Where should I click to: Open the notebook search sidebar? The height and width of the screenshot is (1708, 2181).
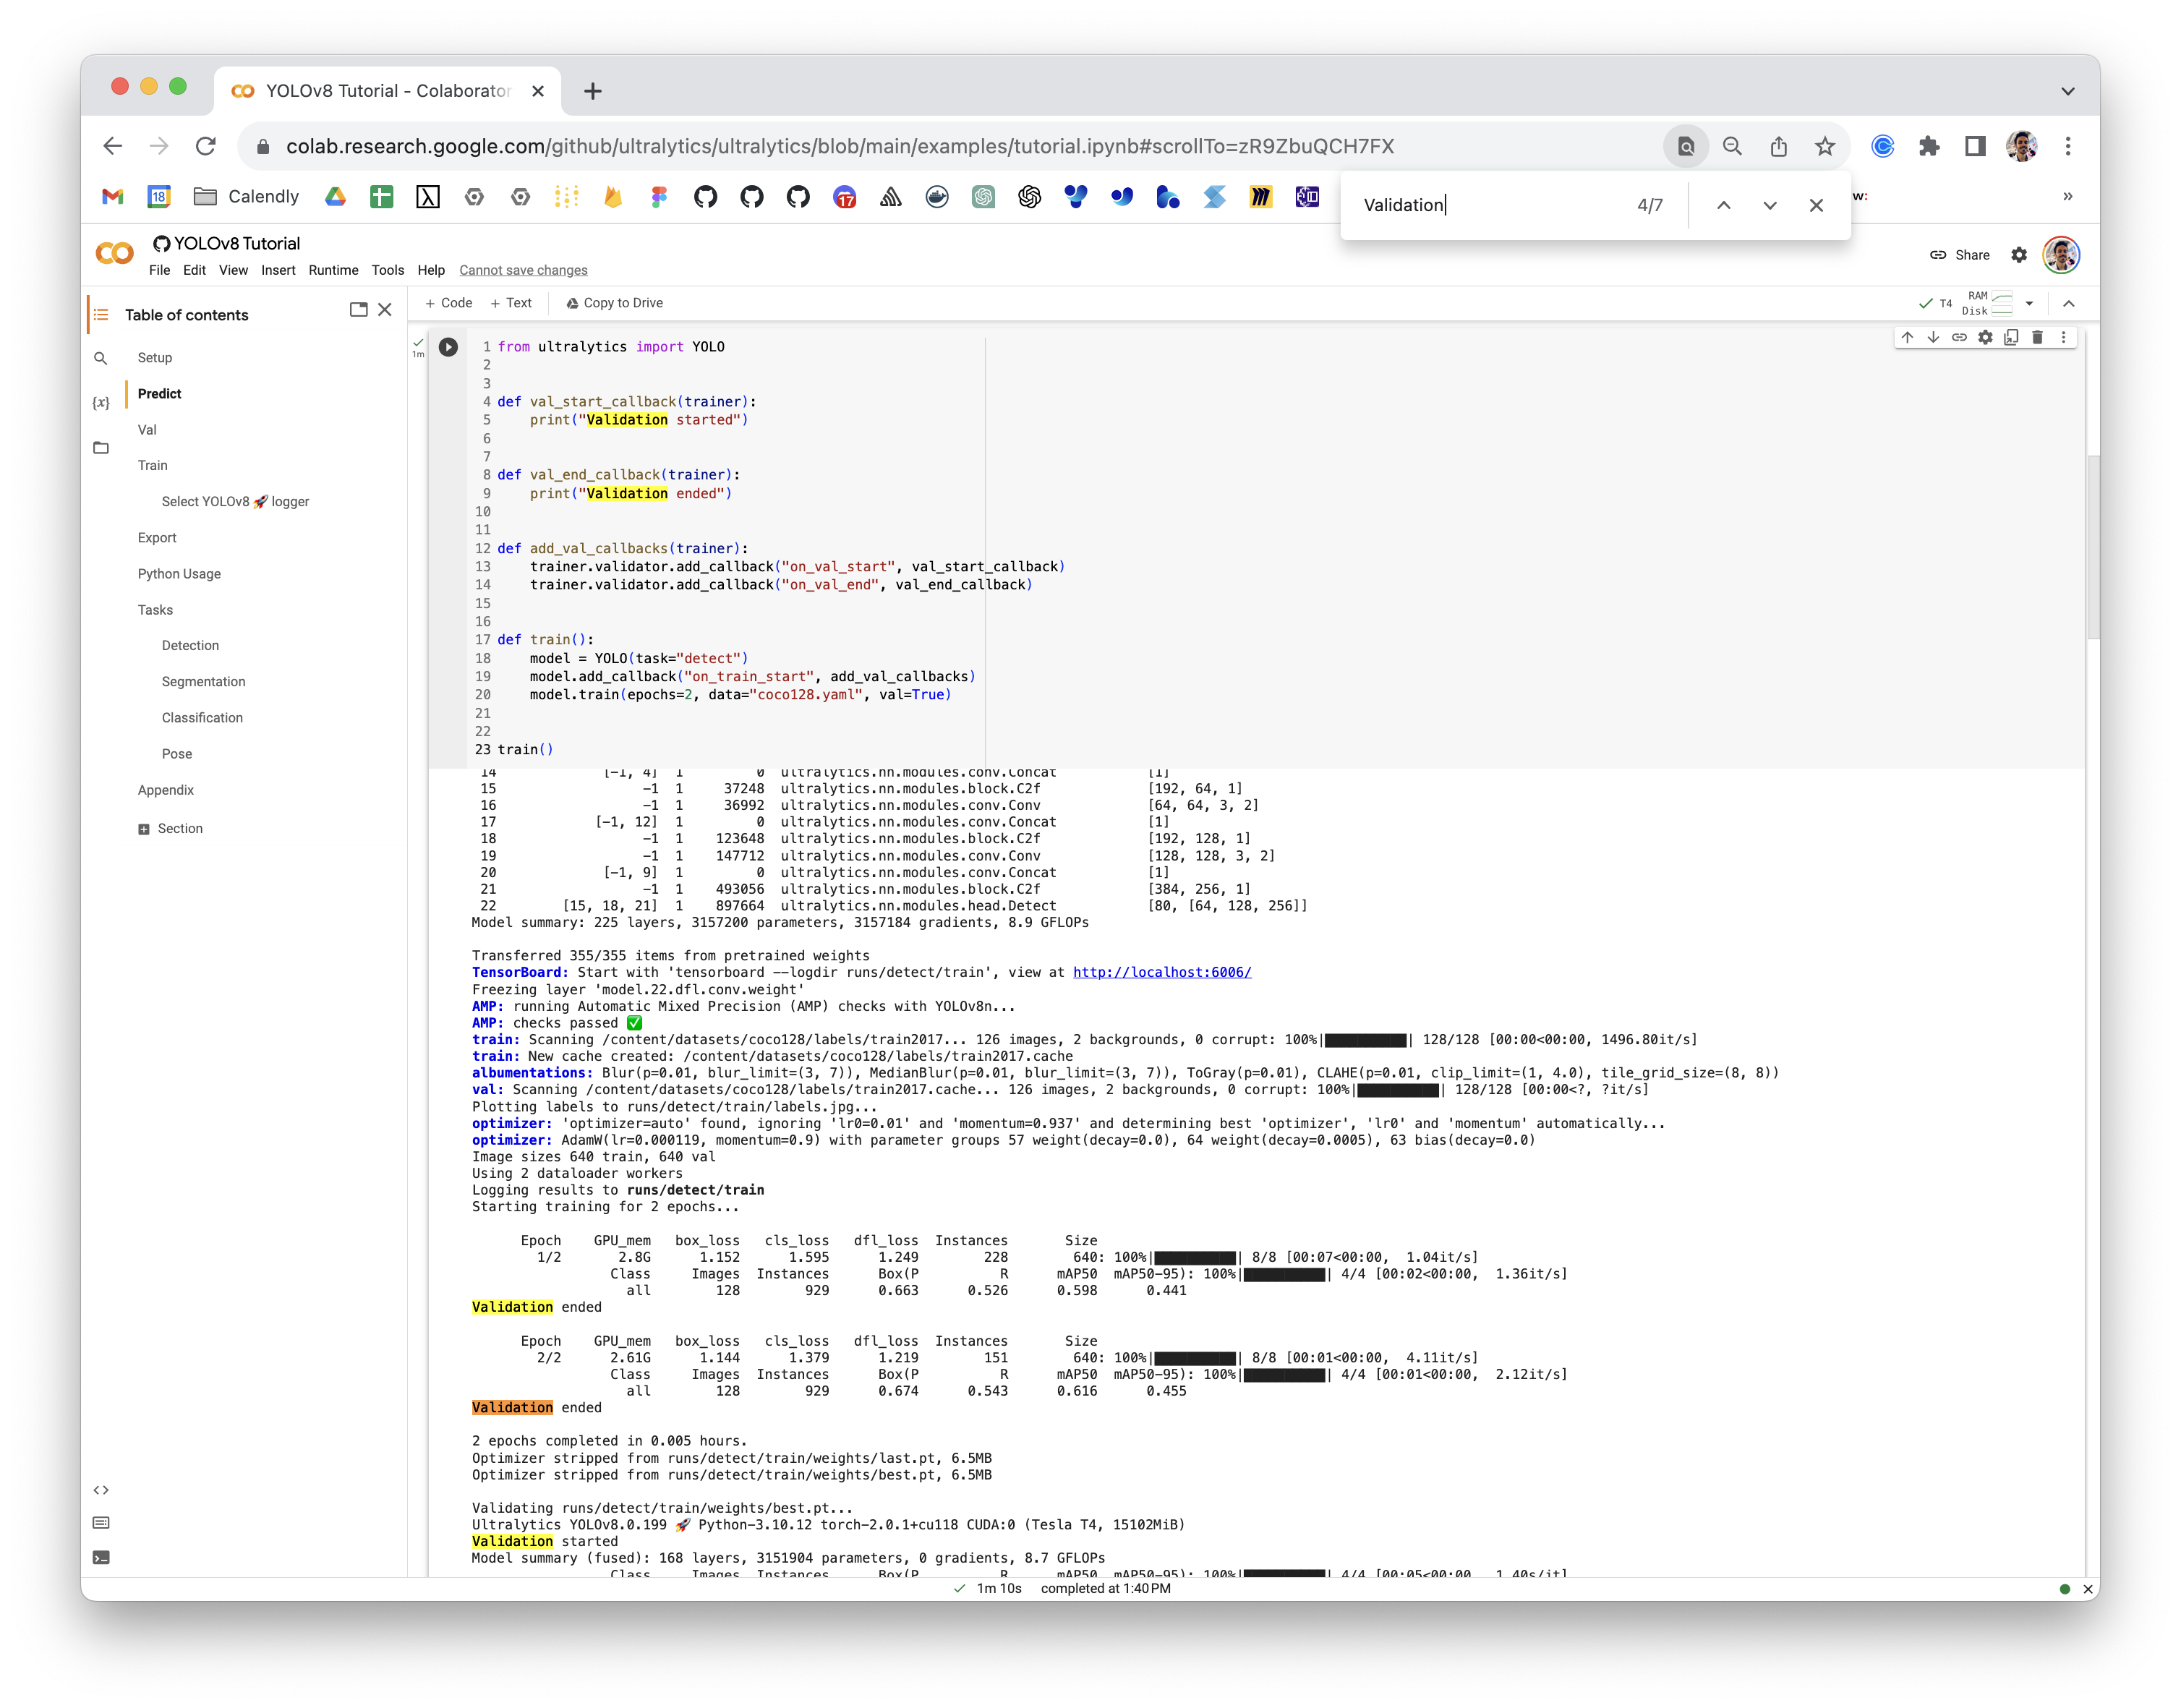click(x=101, y=357)
